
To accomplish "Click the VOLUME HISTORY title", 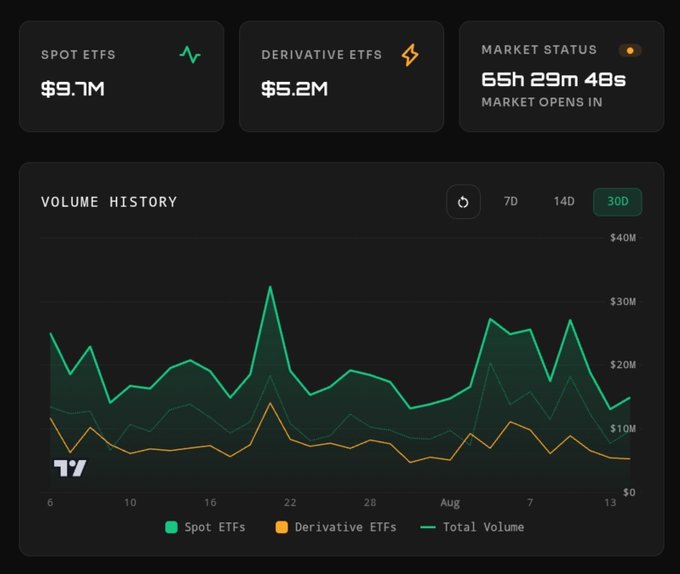I will click(x=109, y=202).
